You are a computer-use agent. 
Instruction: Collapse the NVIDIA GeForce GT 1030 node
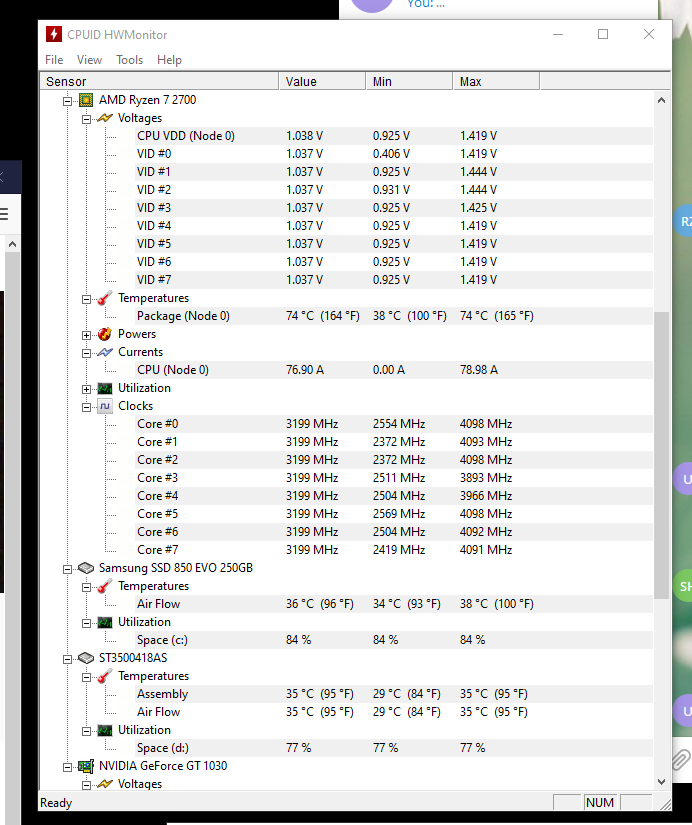coord(67,767)
